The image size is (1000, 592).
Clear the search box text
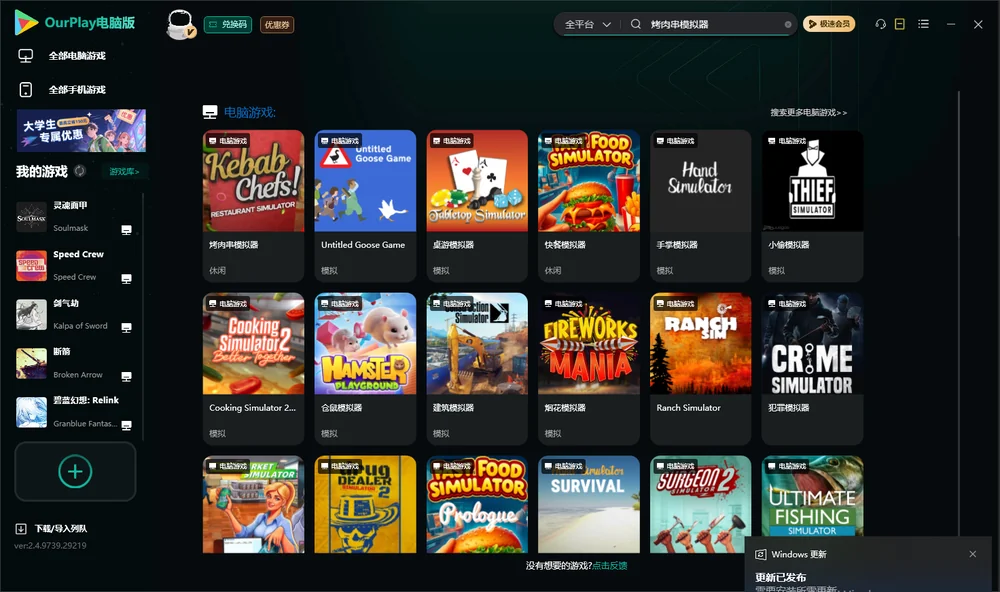788,25
